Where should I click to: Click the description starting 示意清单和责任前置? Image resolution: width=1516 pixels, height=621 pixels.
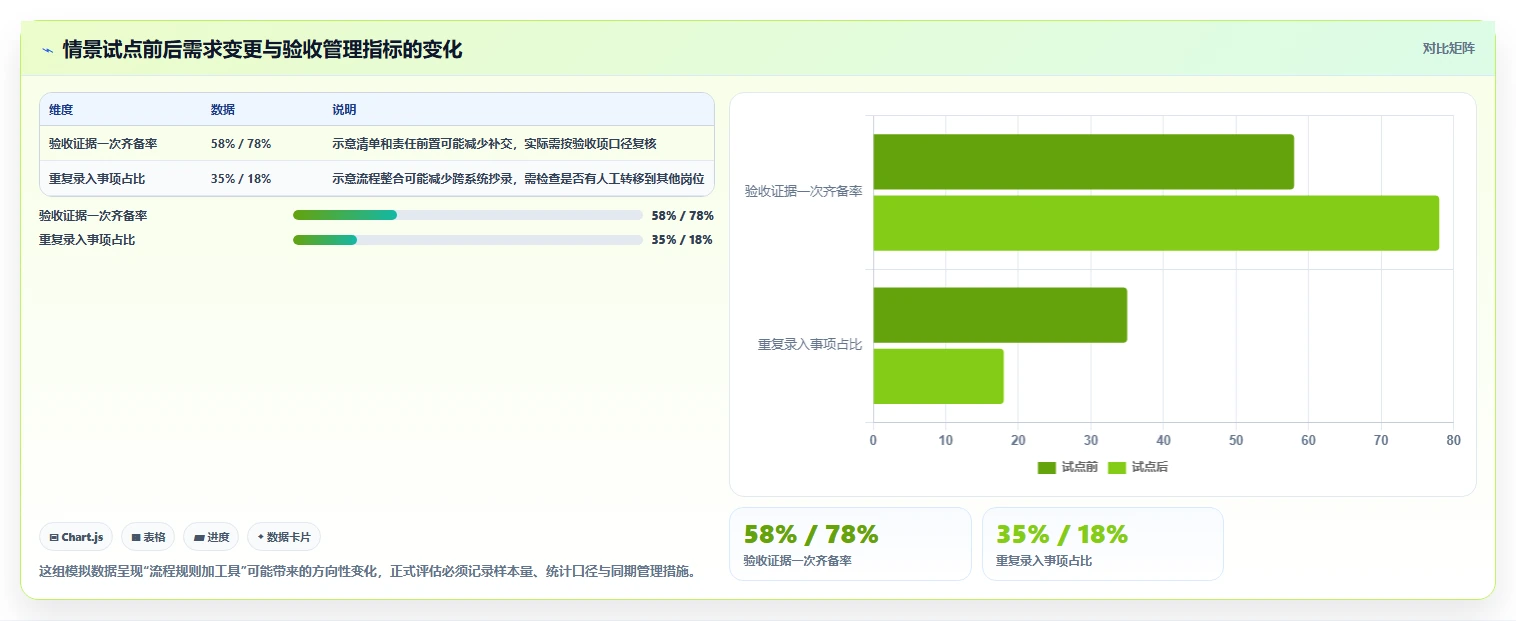coord(494,144)
